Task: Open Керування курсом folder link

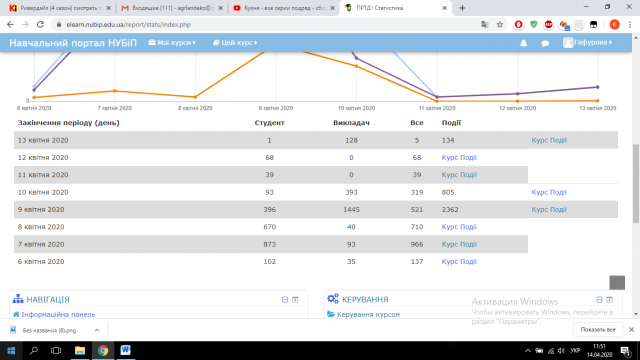Action: (368, 314)
